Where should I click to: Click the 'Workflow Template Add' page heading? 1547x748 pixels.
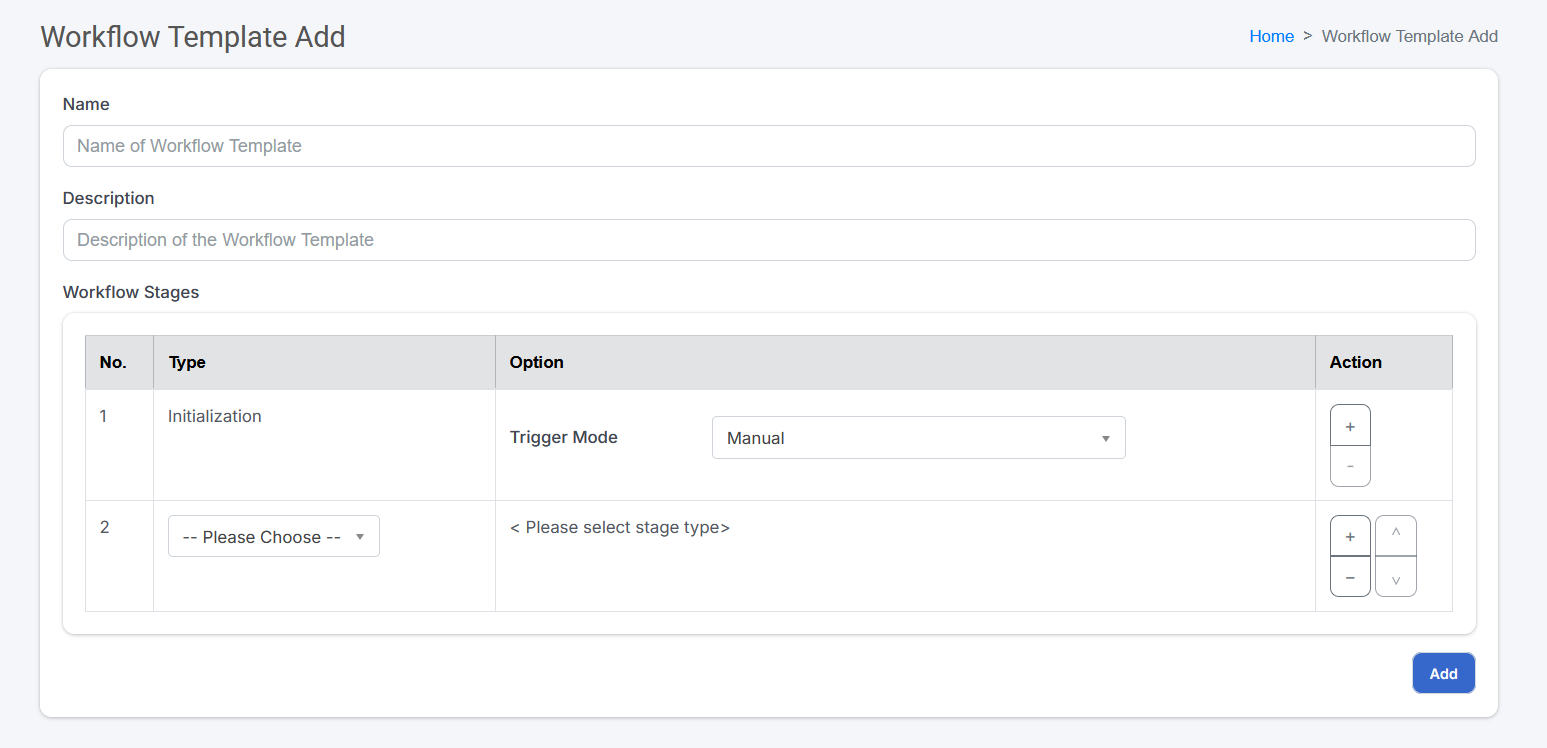pyautogui.click(x=193, y=37)
